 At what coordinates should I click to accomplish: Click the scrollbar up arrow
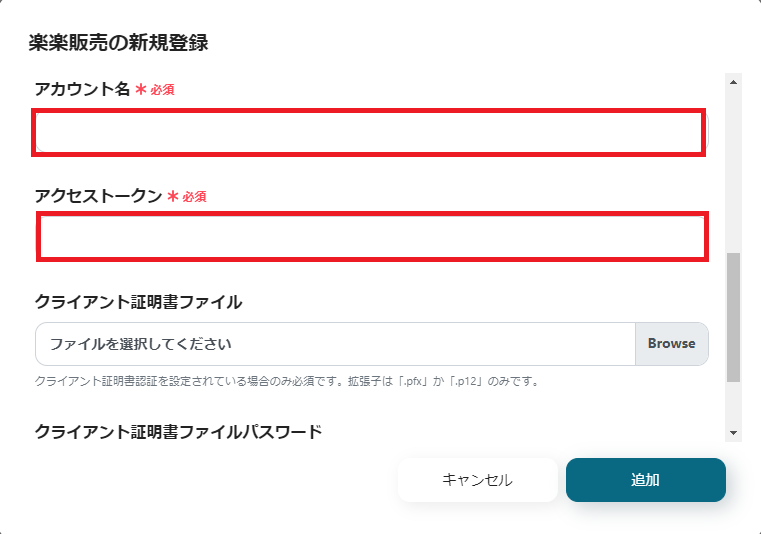pos(734,82)
